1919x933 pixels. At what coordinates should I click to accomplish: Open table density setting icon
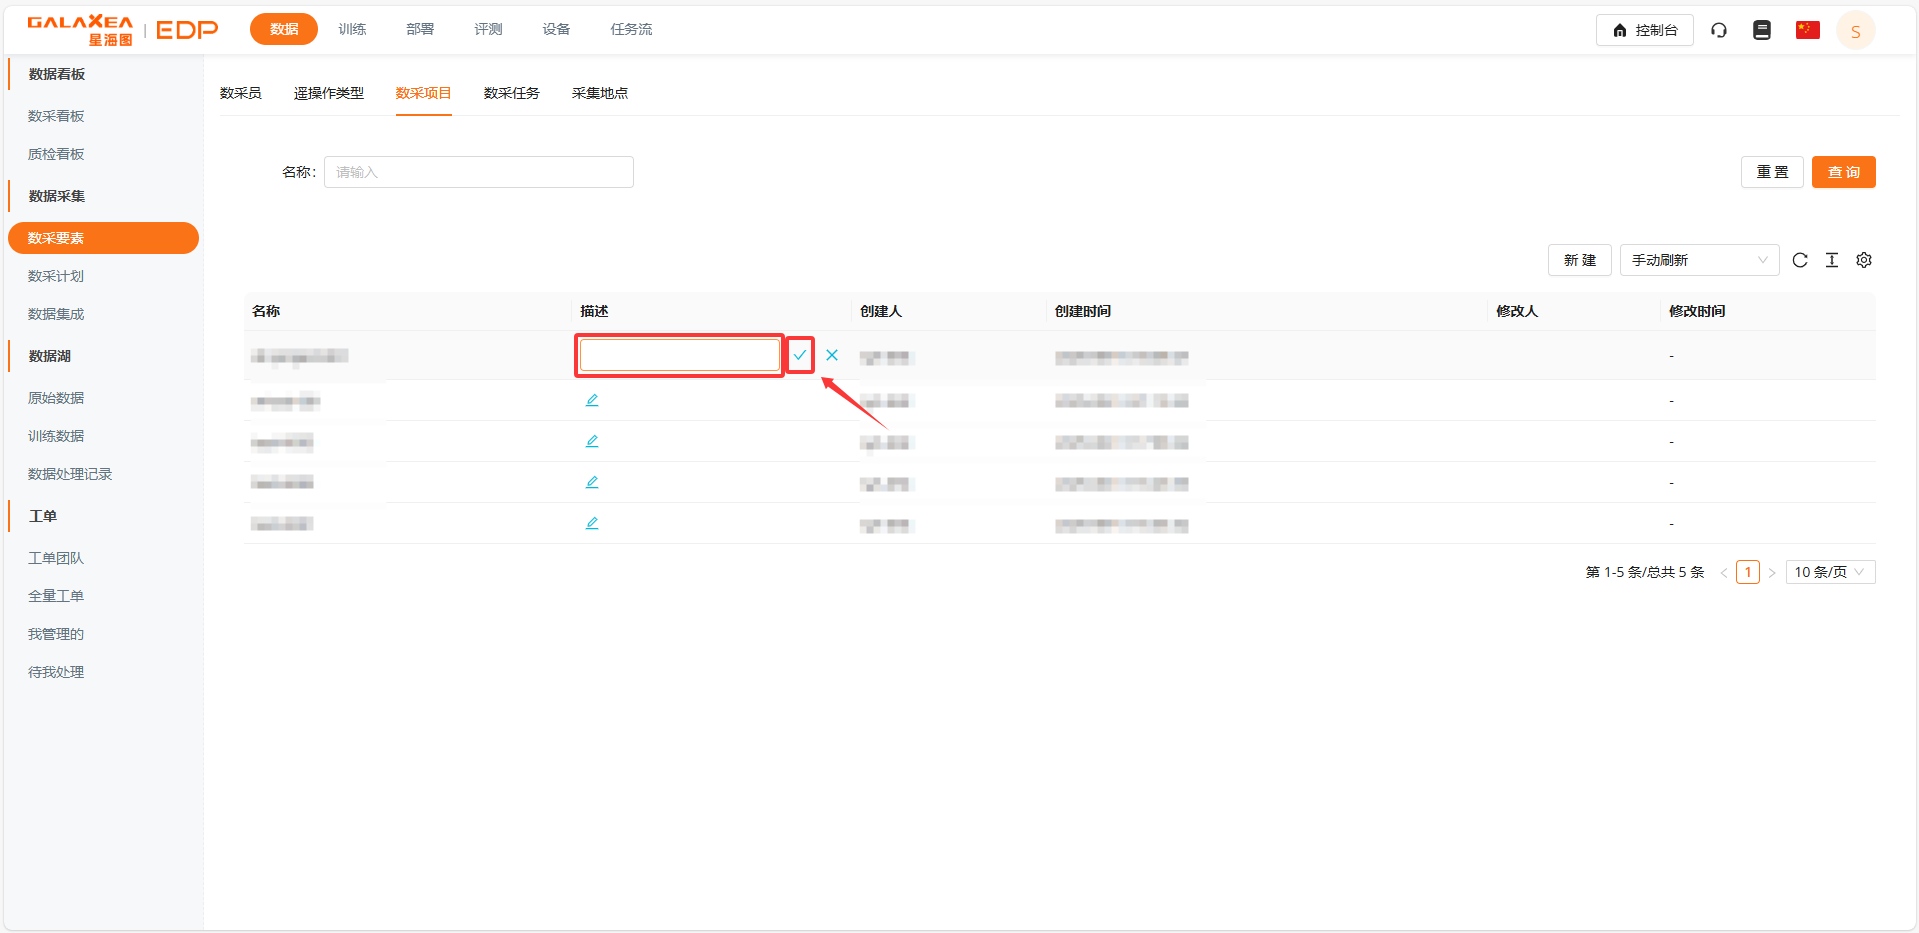coord(1832,260)
